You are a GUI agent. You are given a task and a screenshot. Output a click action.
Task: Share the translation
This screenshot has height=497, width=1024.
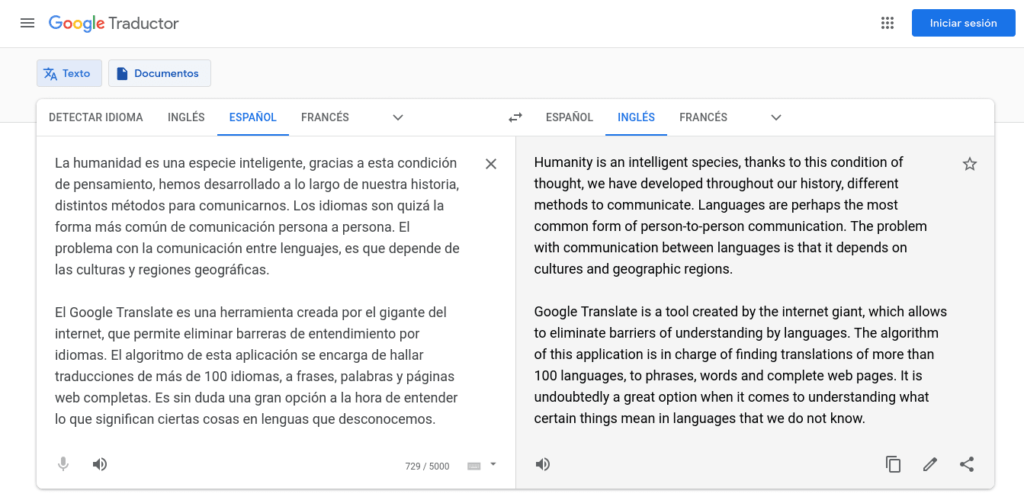(x=967, y=464)
